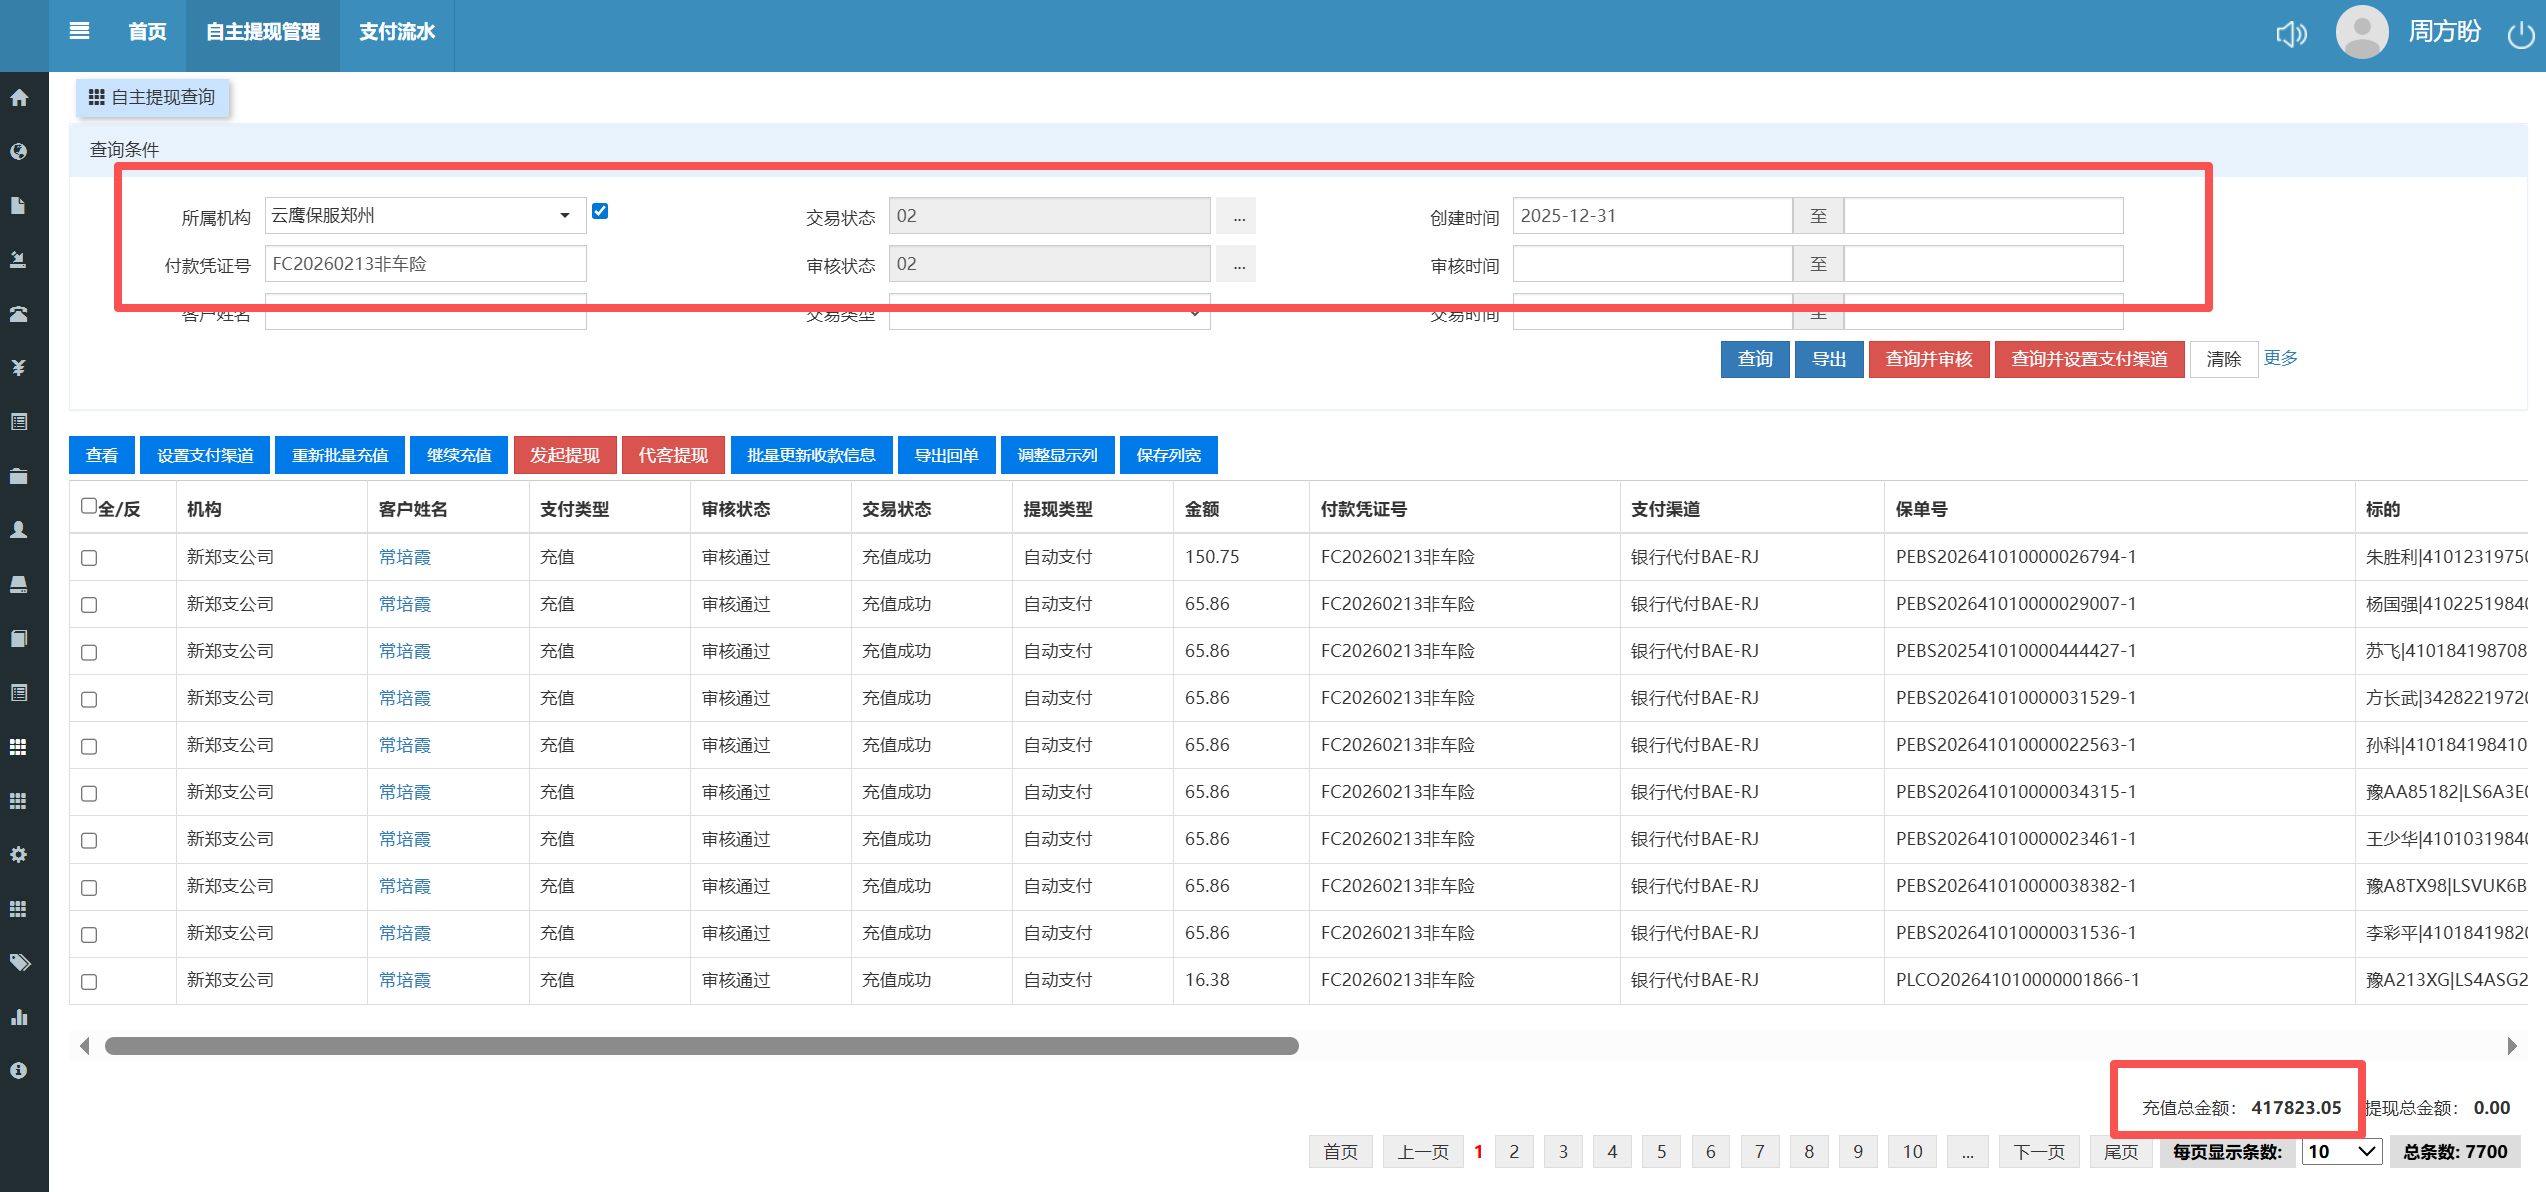2546x1192 pixels.
Task: Check the 全/反 select-all checkbox
Action: (x=89, y=506)
